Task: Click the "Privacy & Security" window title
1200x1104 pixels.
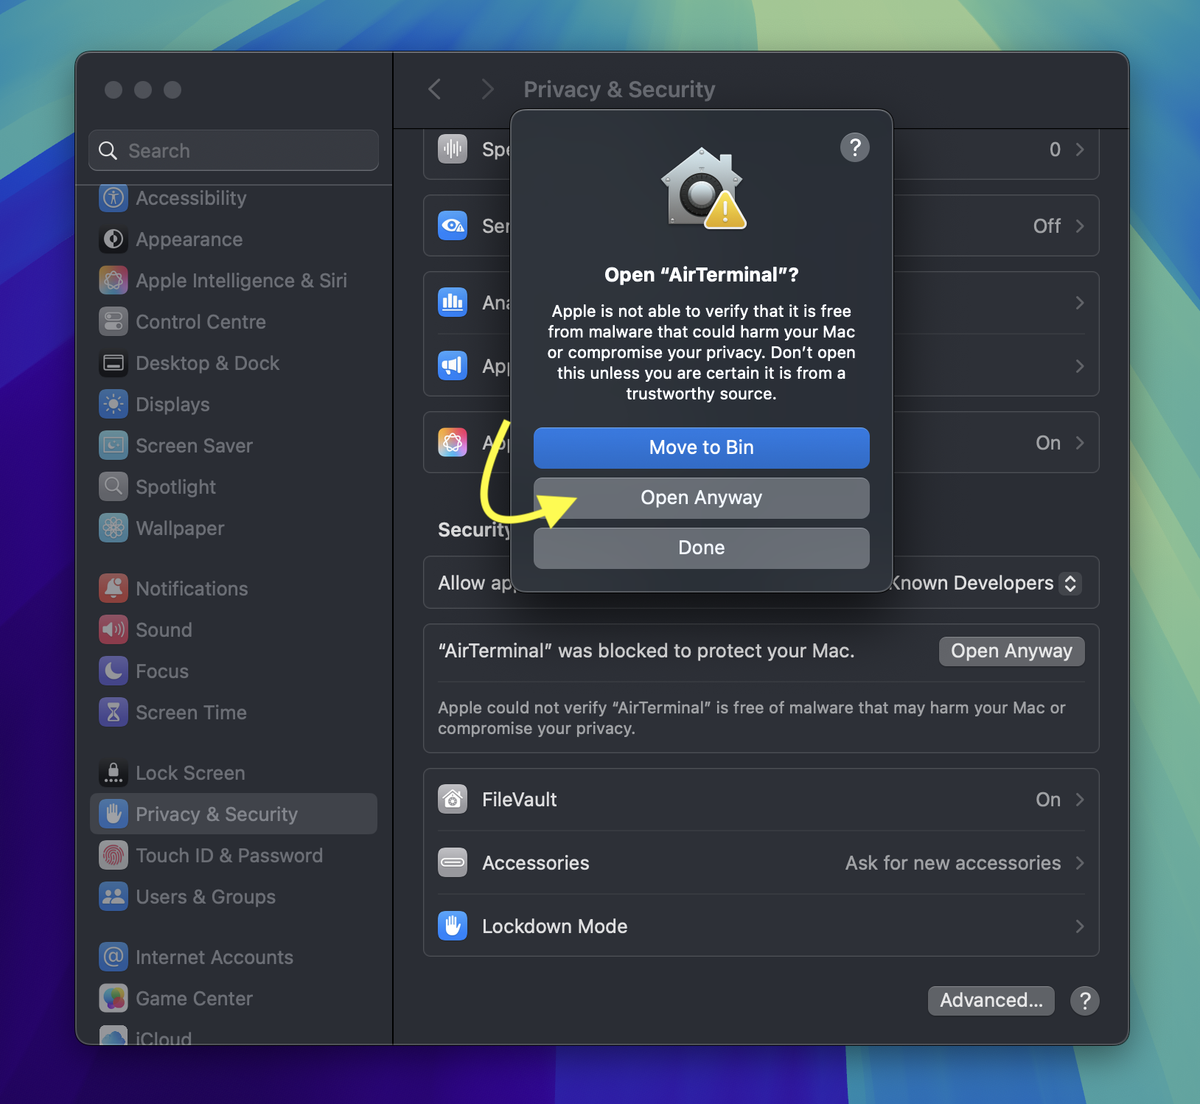Action: pos(619,89)
